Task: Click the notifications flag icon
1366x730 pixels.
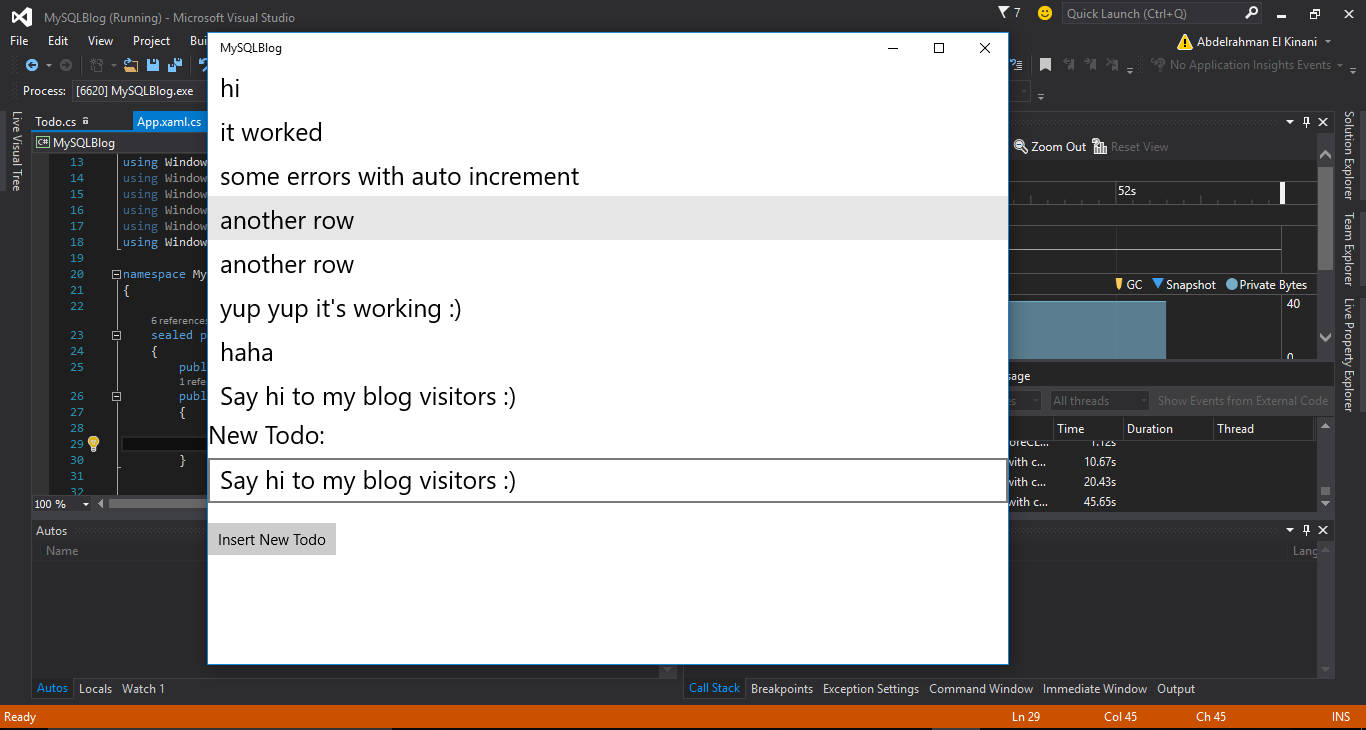Action: [1004, 13]
